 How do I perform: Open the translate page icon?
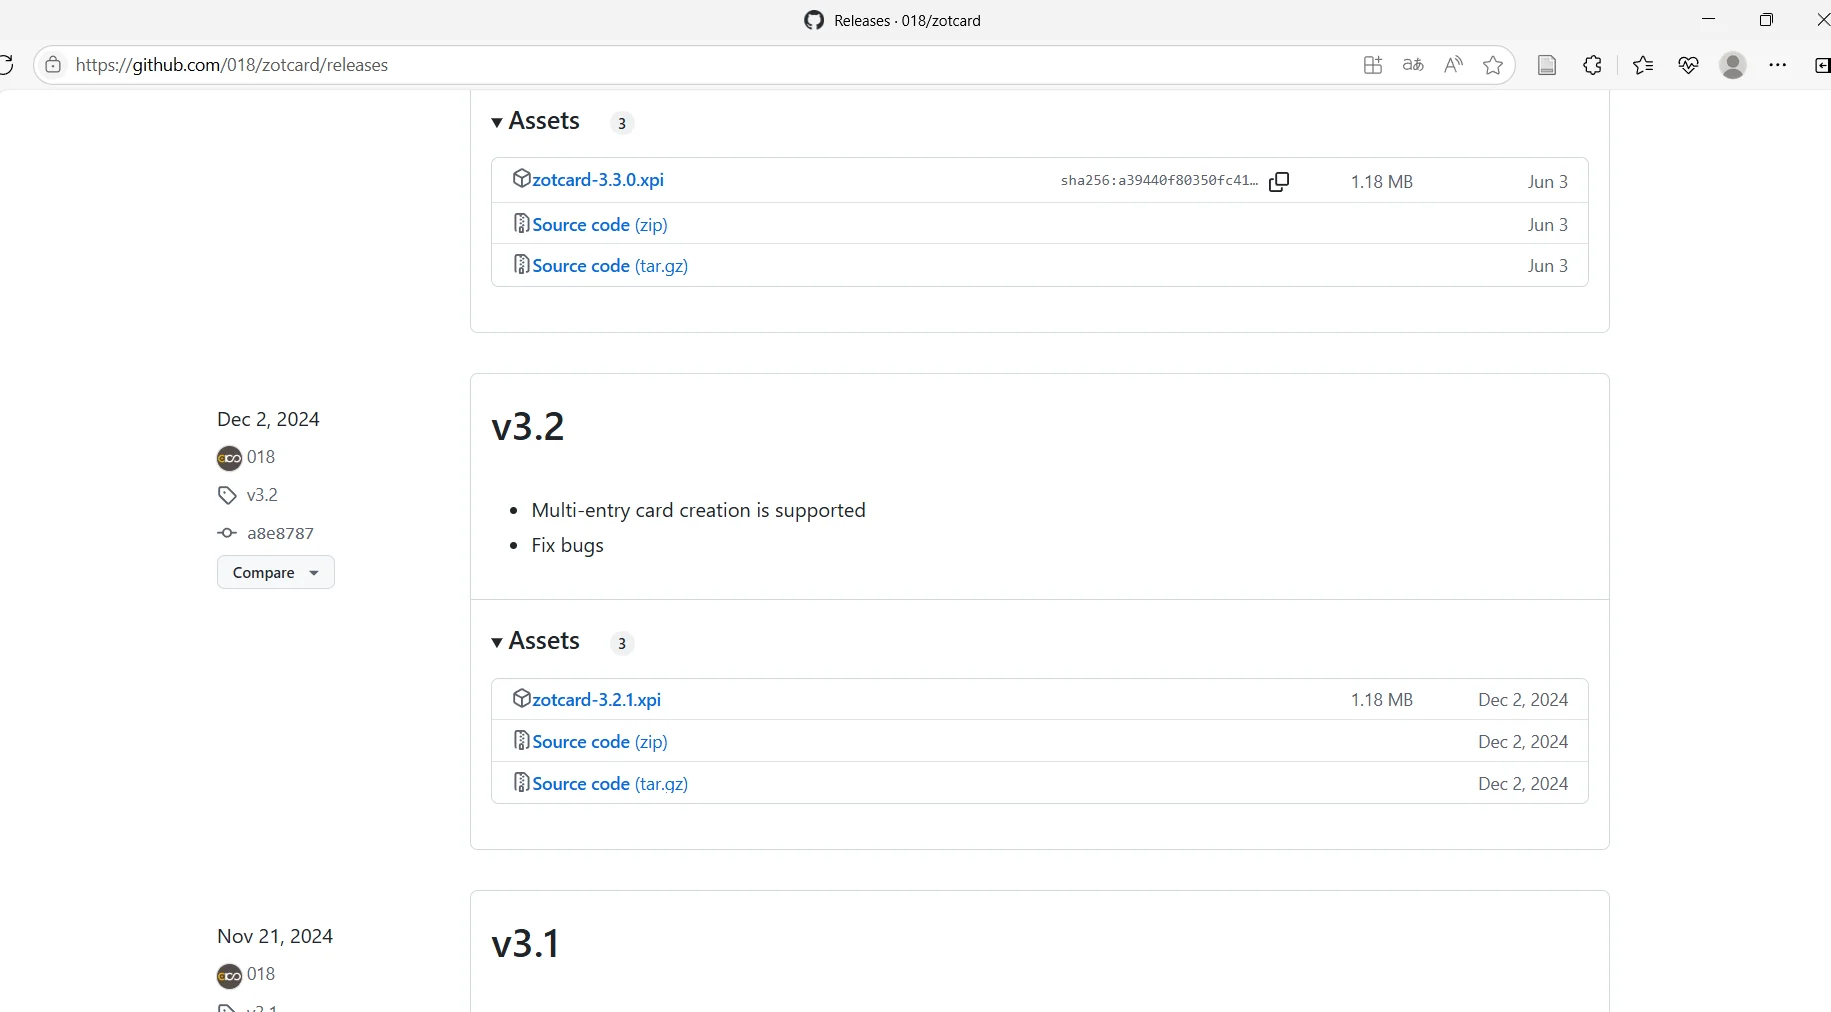(1413, 65)
